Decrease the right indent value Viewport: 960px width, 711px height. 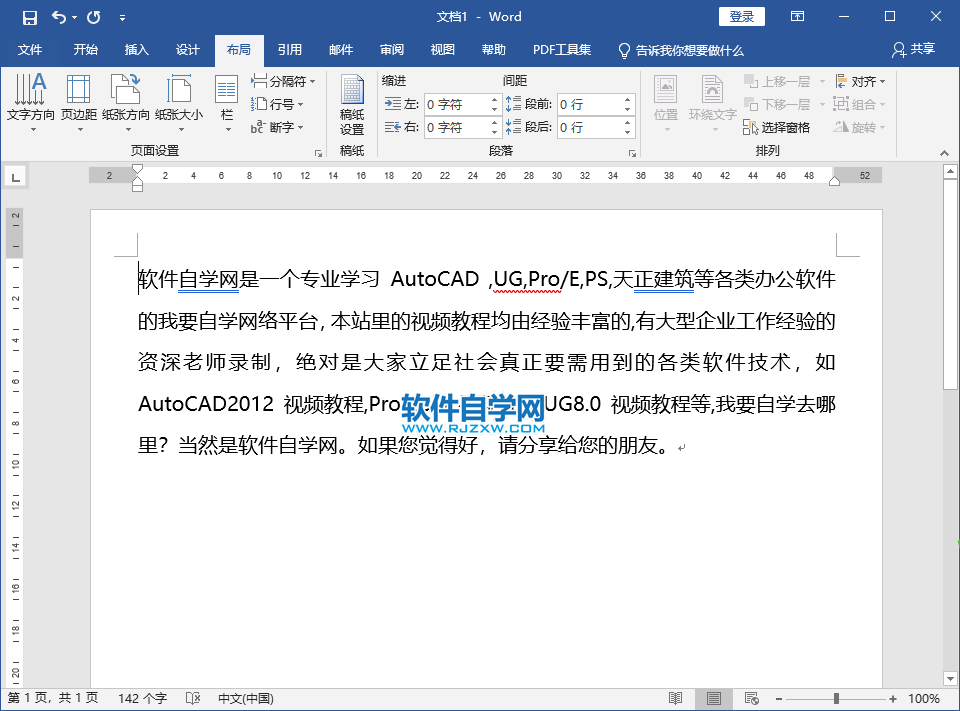click(495, 133)
